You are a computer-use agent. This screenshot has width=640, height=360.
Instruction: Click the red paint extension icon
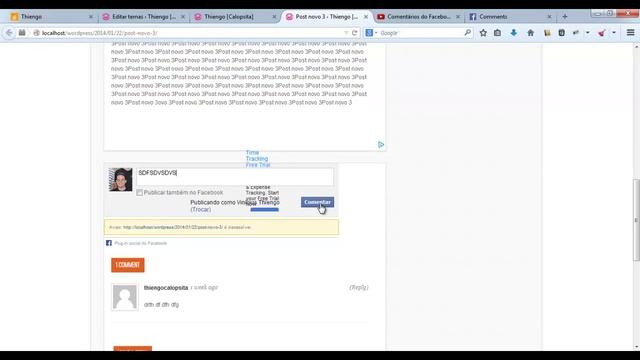[x=601, y=33]
